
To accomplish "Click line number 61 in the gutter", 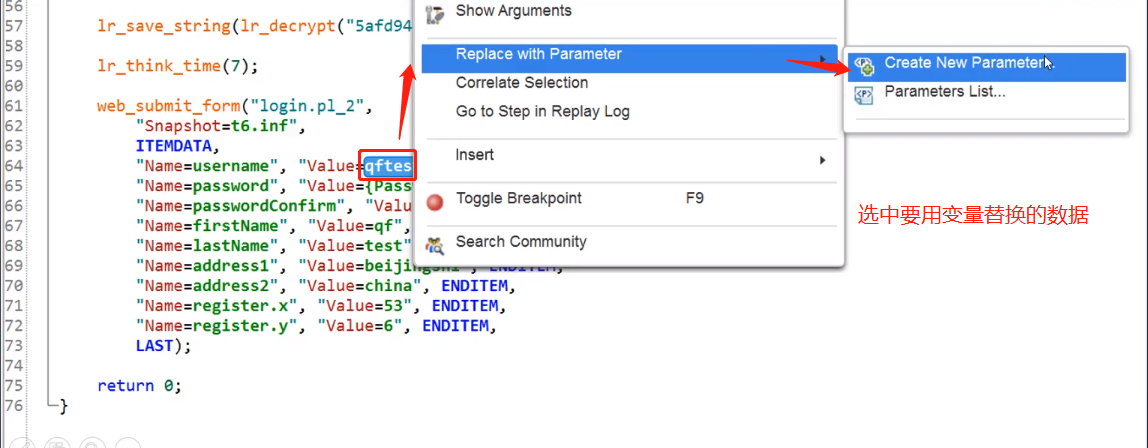I will 14,106.
